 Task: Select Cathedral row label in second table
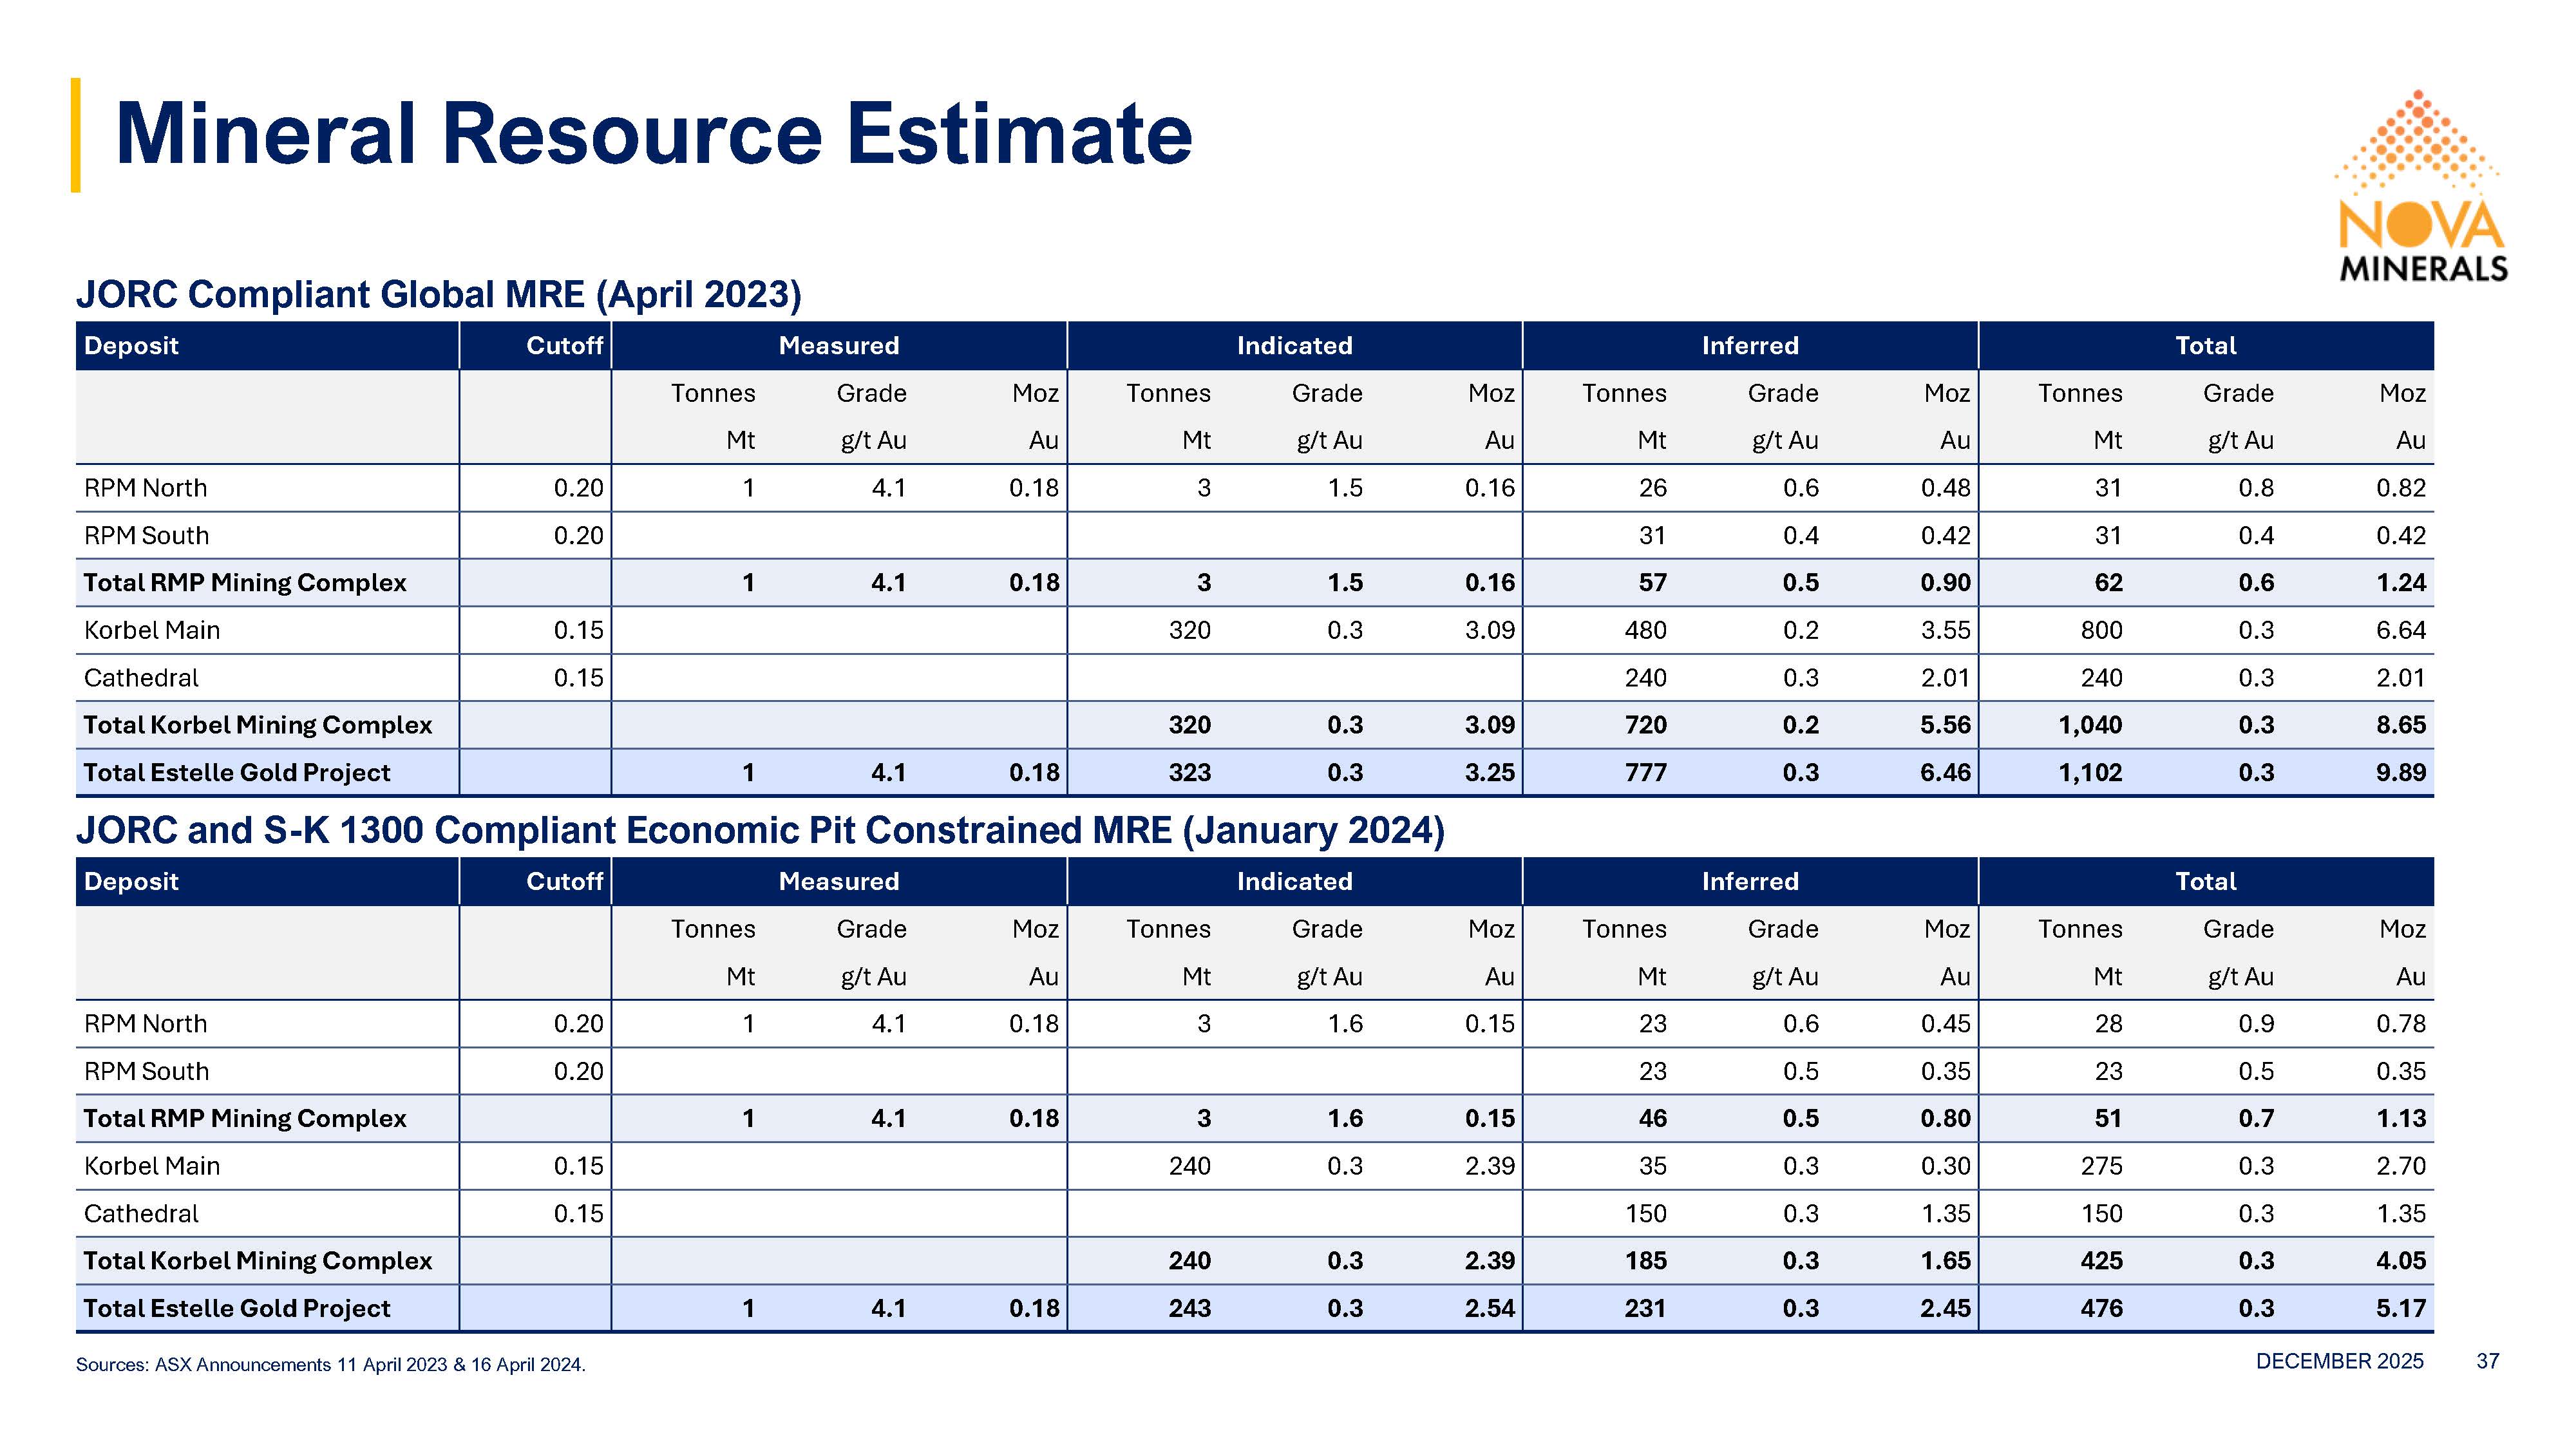click(x=141, y=1213)
